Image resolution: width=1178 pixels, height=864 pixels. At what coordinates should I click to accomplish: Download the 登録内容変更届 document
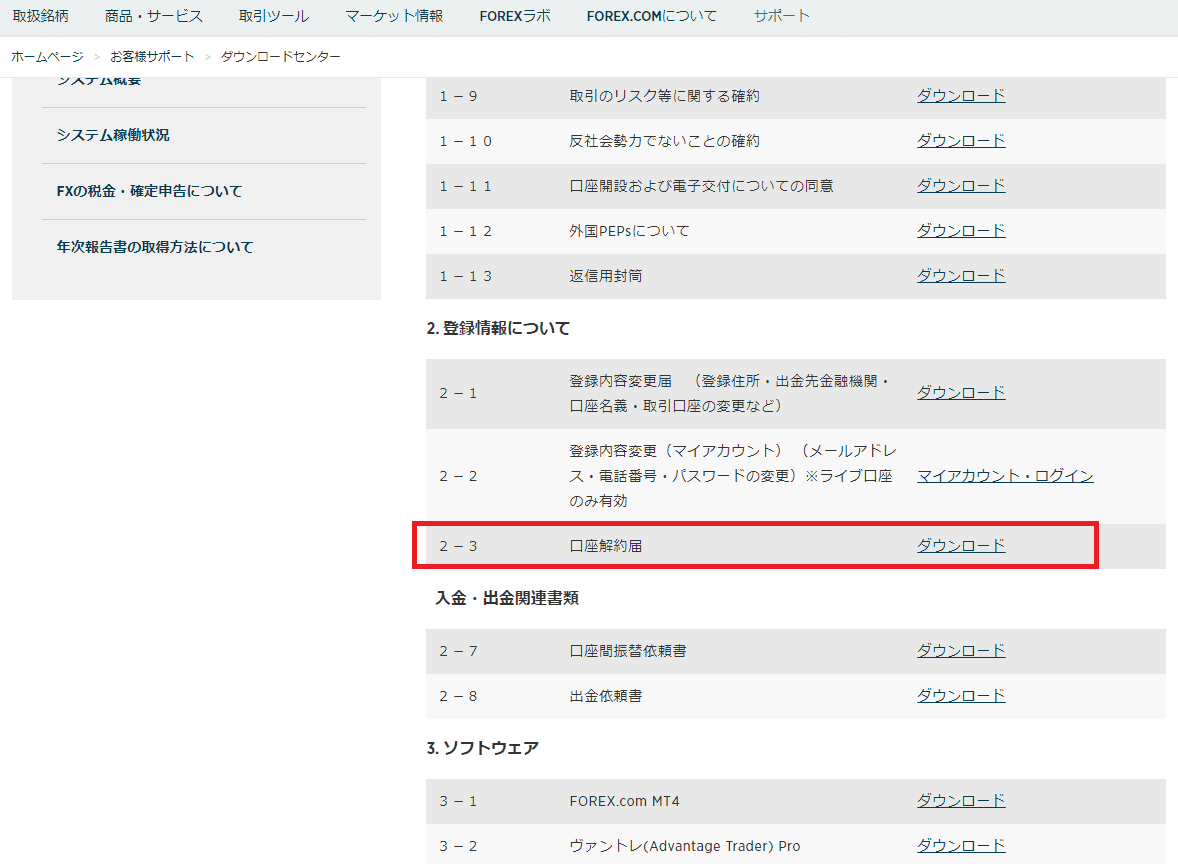pyautogui.click(x=961, y=393)
